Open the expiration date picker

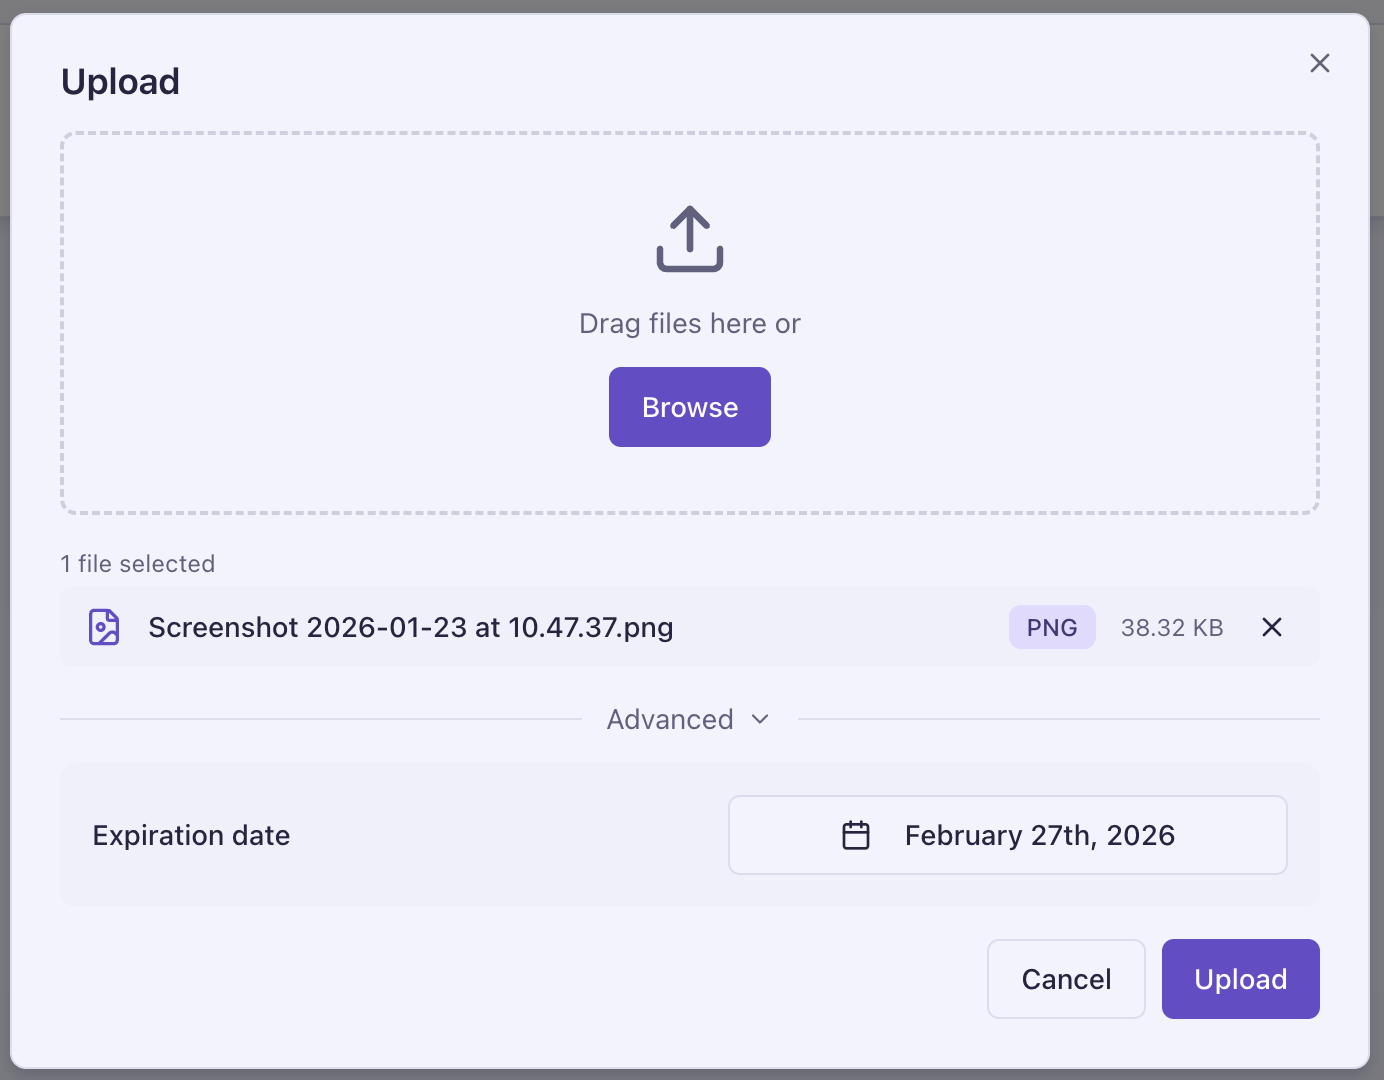click(1008, 835)
